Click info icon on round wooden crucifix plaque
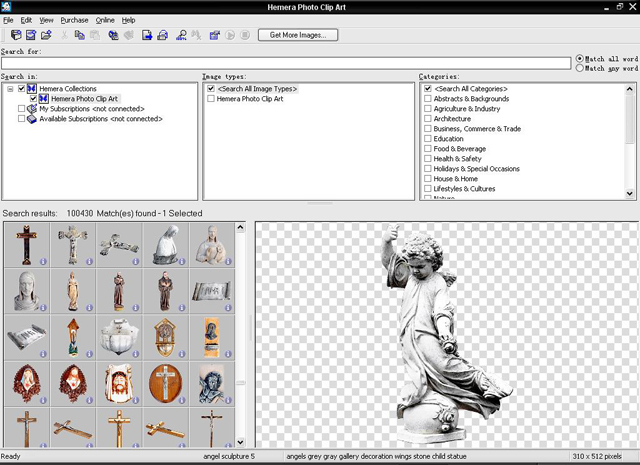This screenshot has height=465, width=640. (182, 400)
